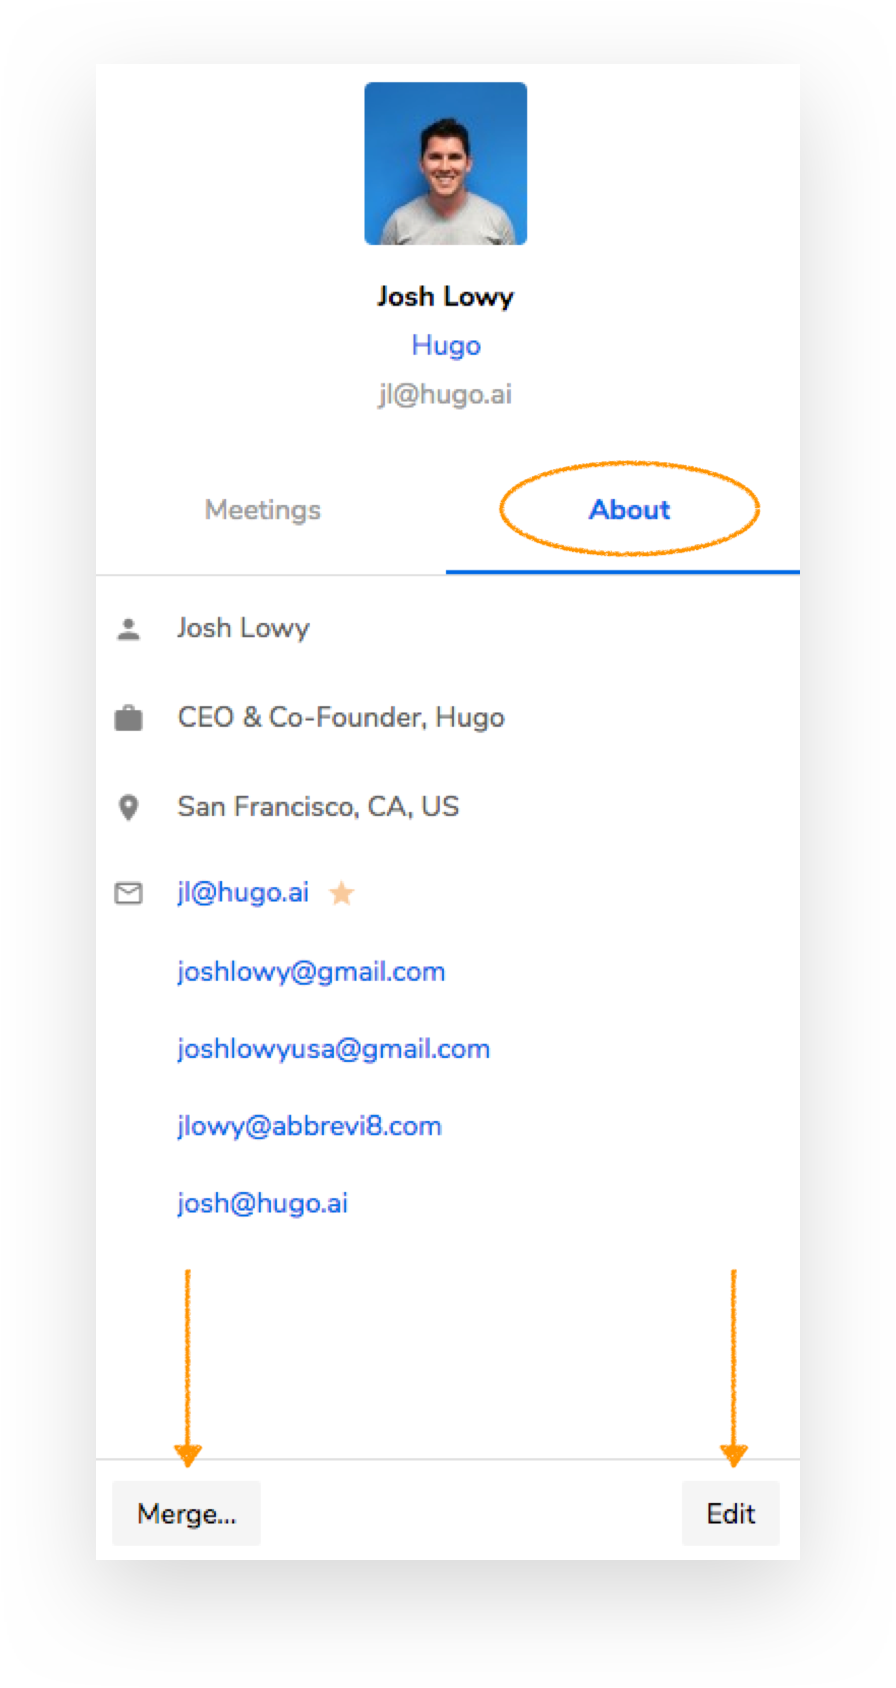Image resolution: width=896 pixels, height=1688 pixels.
Task: Click the person icon beside Josh Lowy
Action: 129,629
